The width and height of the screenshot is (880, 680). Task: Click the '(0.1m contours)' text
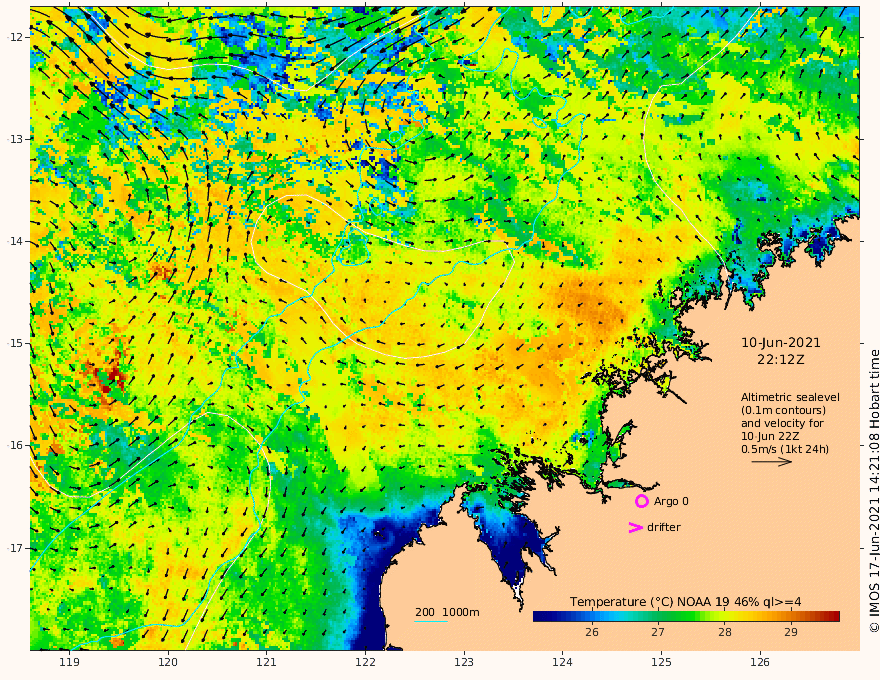783,410
